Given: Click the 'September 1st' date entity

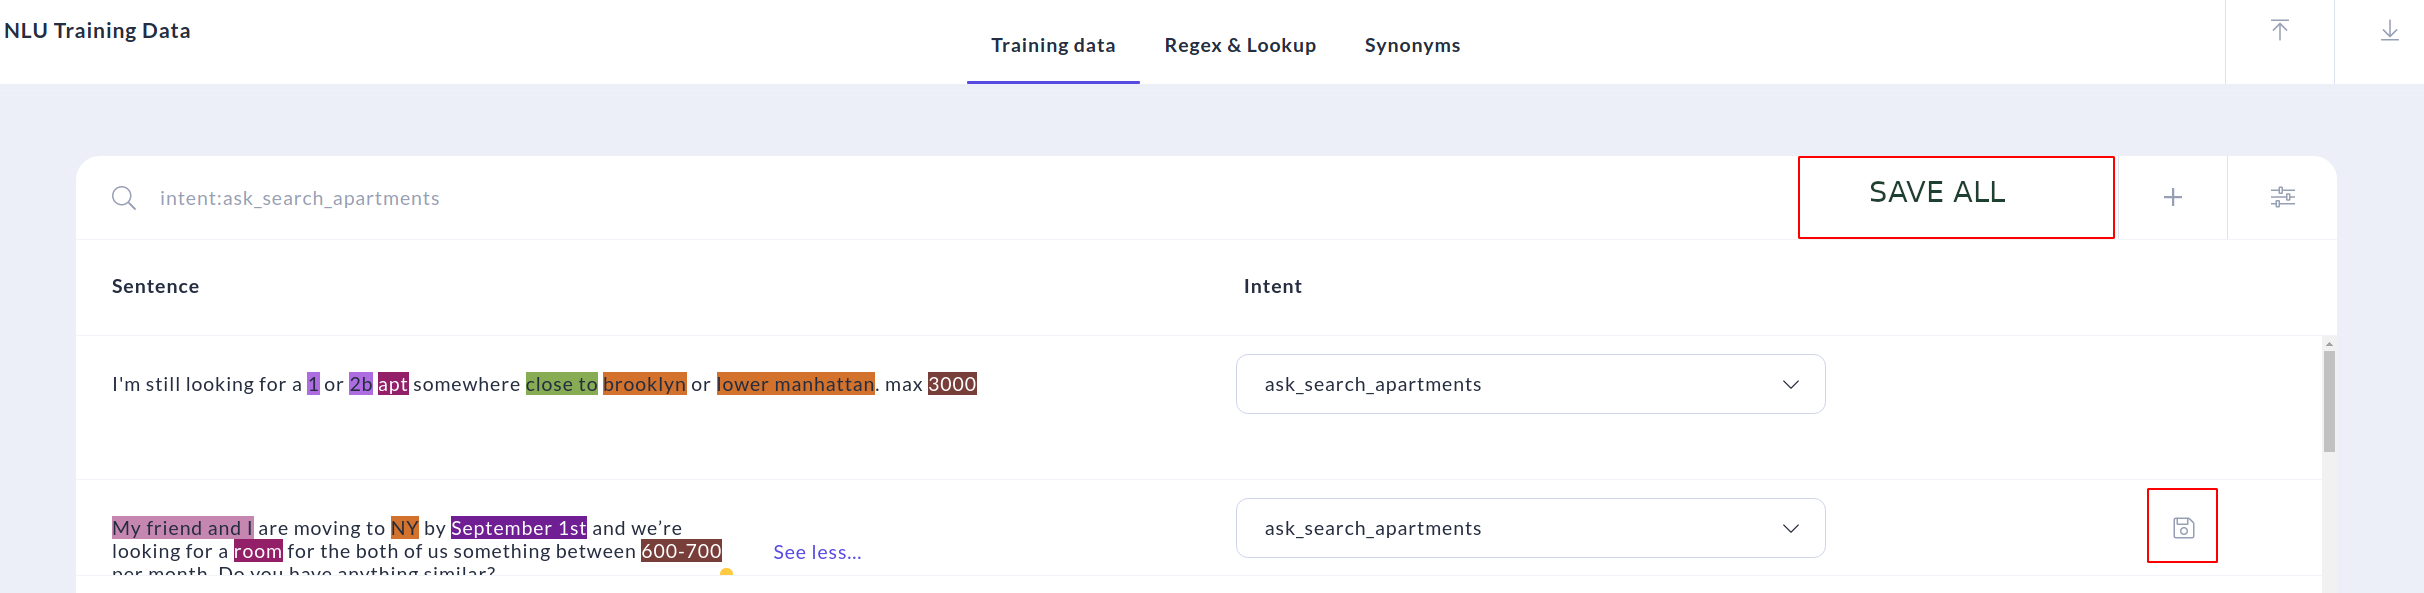Looking at the screenshot, I should pyautogui.click(x=518, y=527).
